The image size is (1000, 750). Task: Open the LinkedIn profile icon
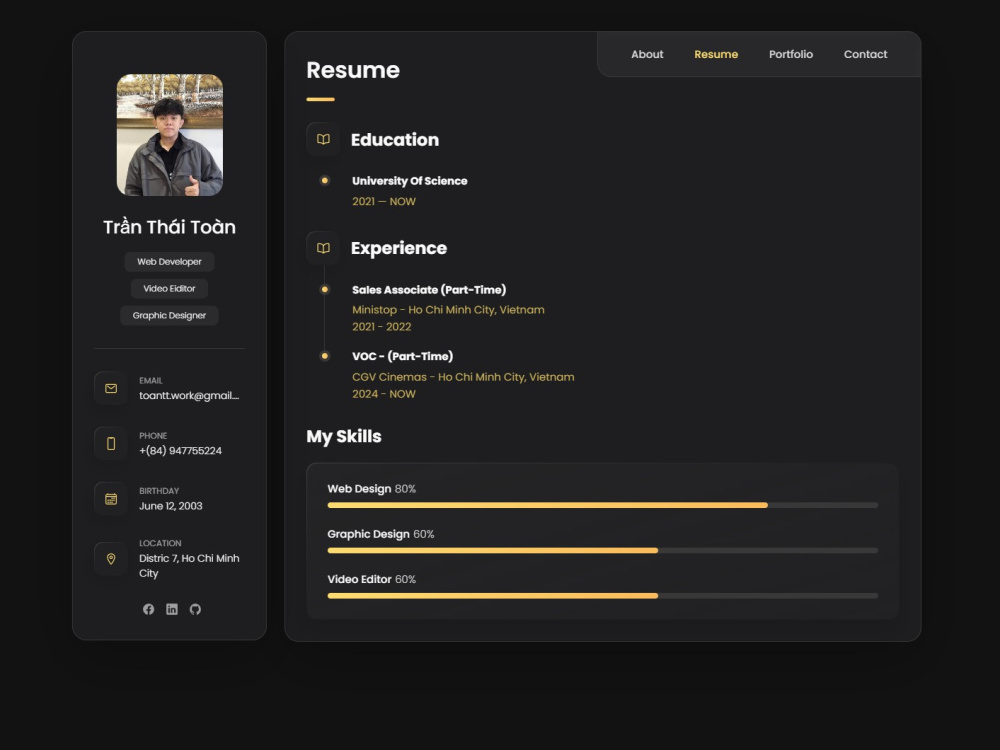[x=172, y=609]
